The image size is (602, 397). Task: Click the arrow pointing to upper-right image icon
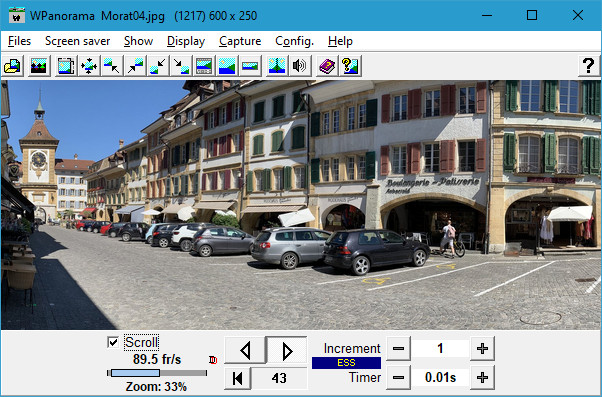click(135, 66)
